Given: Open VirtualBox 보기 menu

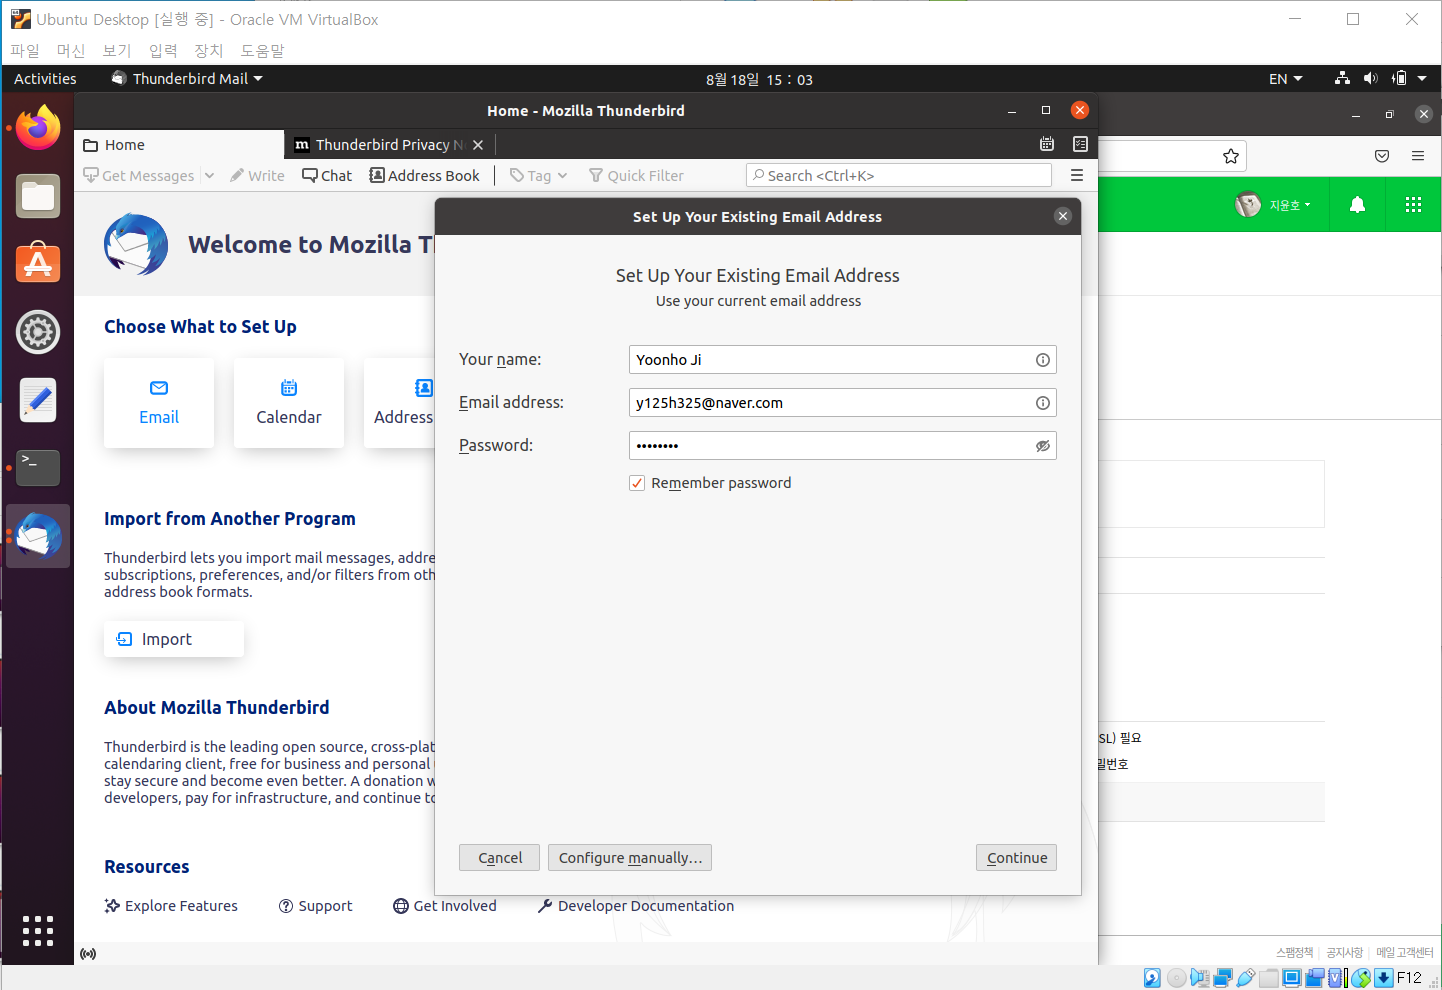Looking at the screenshot, I should point(117,50).
